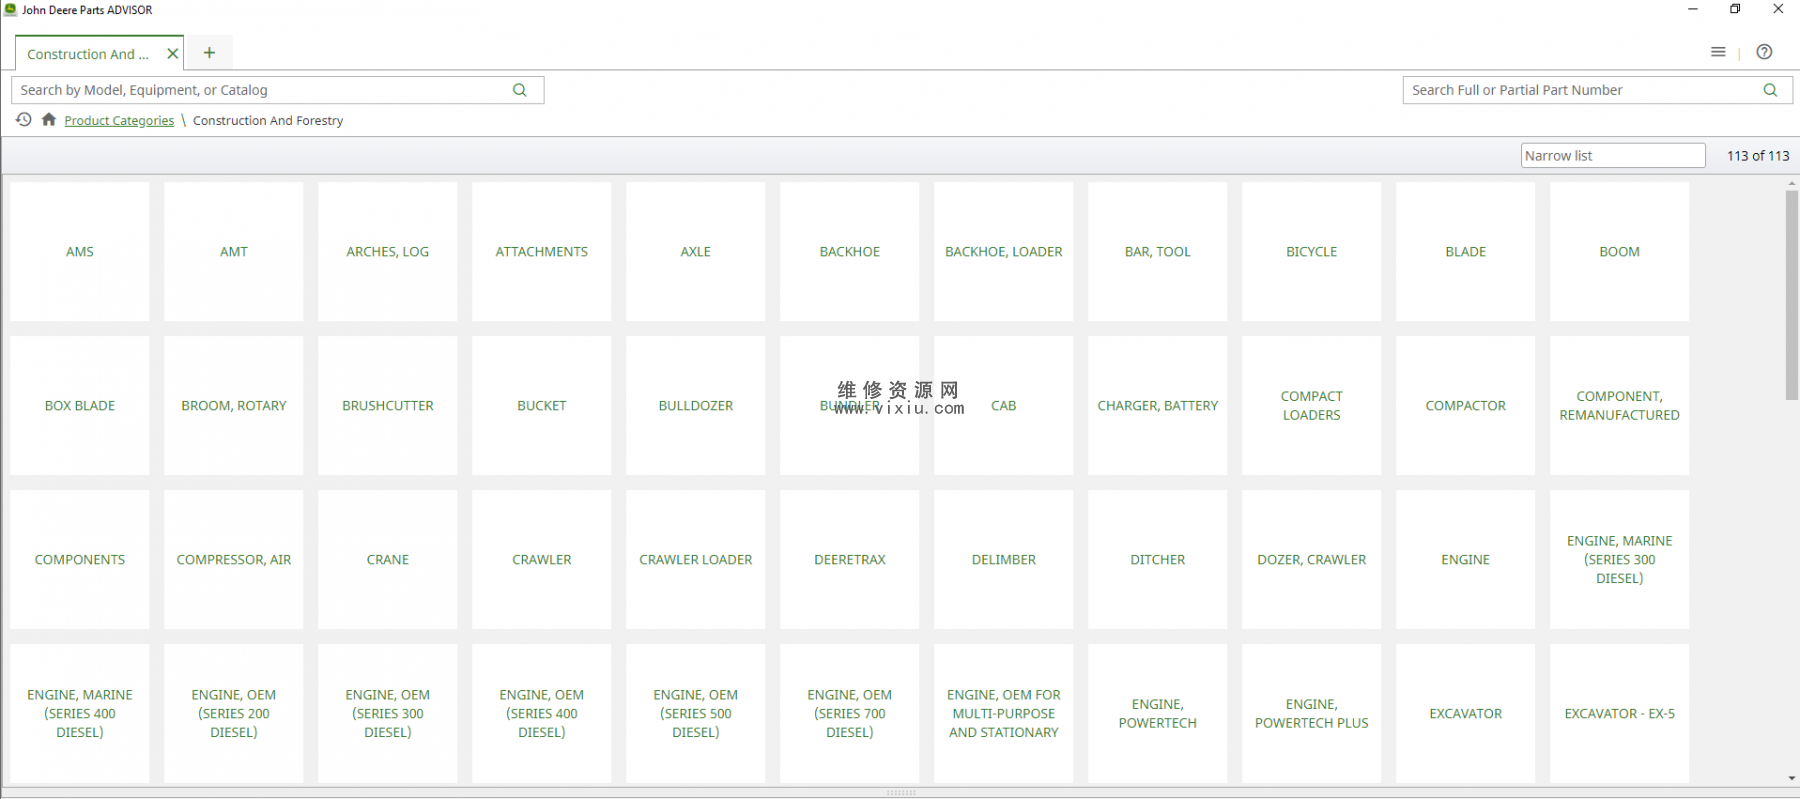Click the DITCHER tile
The width and height of the screenshot is (1800, 799).
point(1158,560)
